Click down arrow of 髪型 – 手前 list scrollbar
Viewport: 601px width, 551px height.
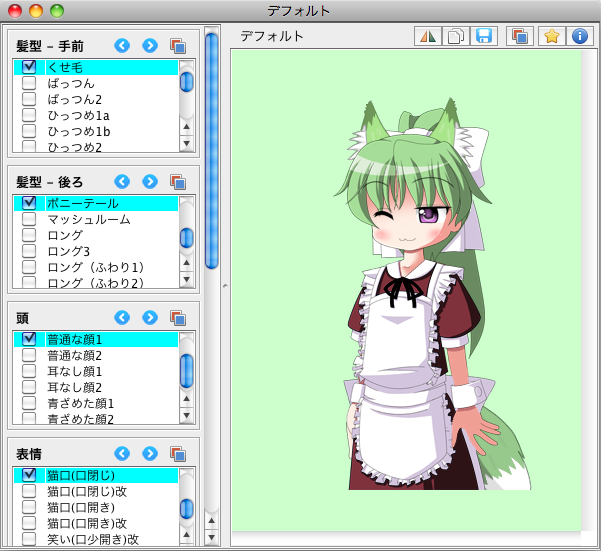point(186,144)
